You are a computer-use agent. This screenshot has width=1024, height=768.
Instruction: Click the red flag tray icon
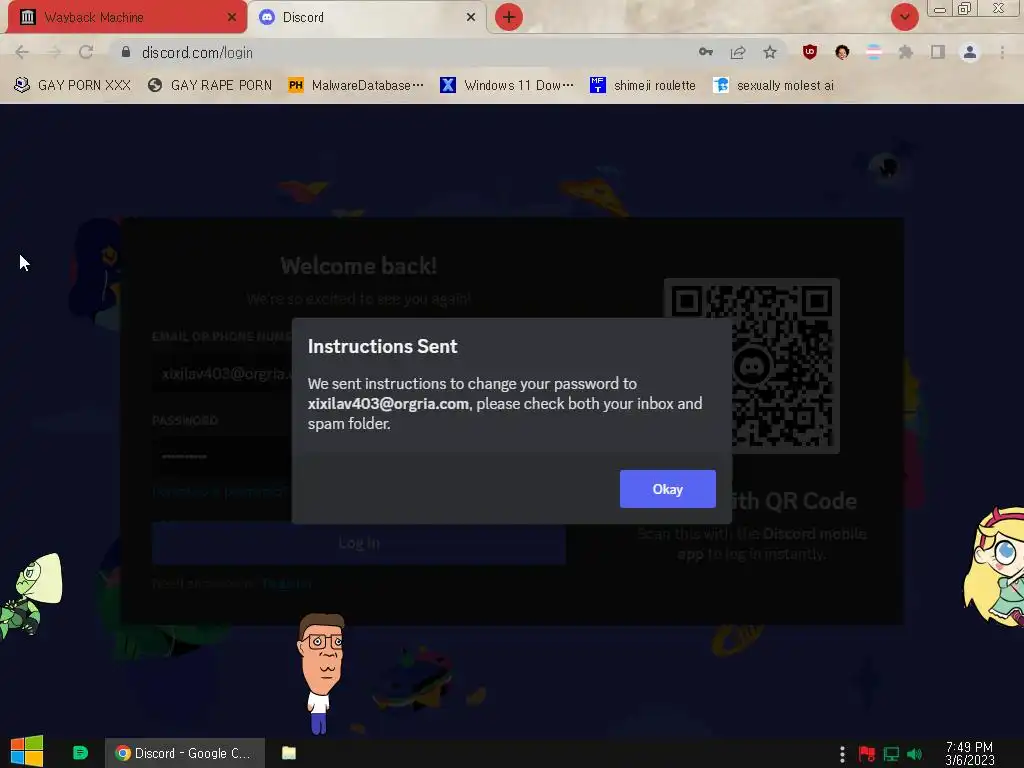click(867, 754)
